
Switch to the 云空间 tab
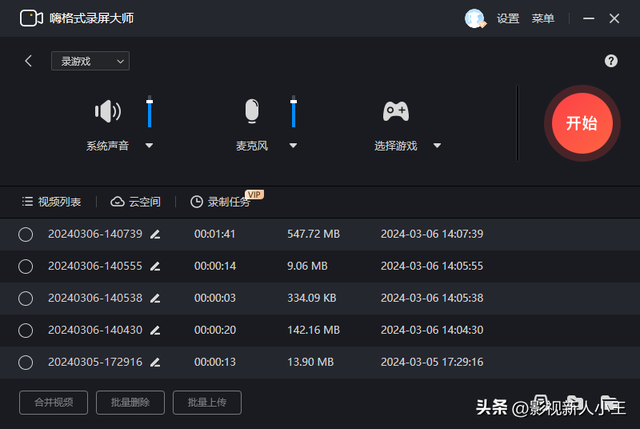[x=136, y=201]
